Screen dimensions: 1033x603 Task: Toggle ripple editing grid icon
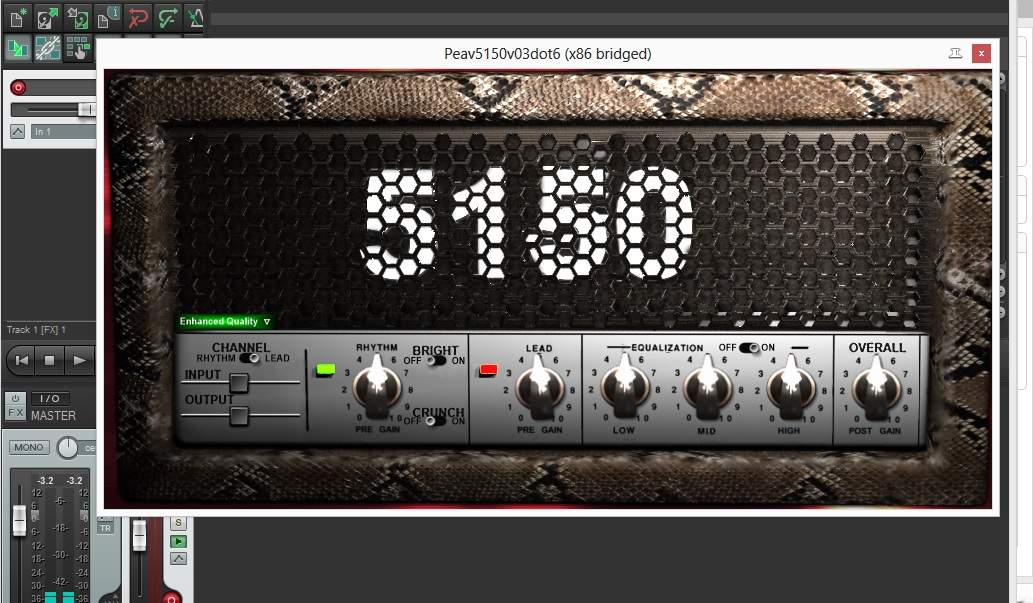pos(78,48)
